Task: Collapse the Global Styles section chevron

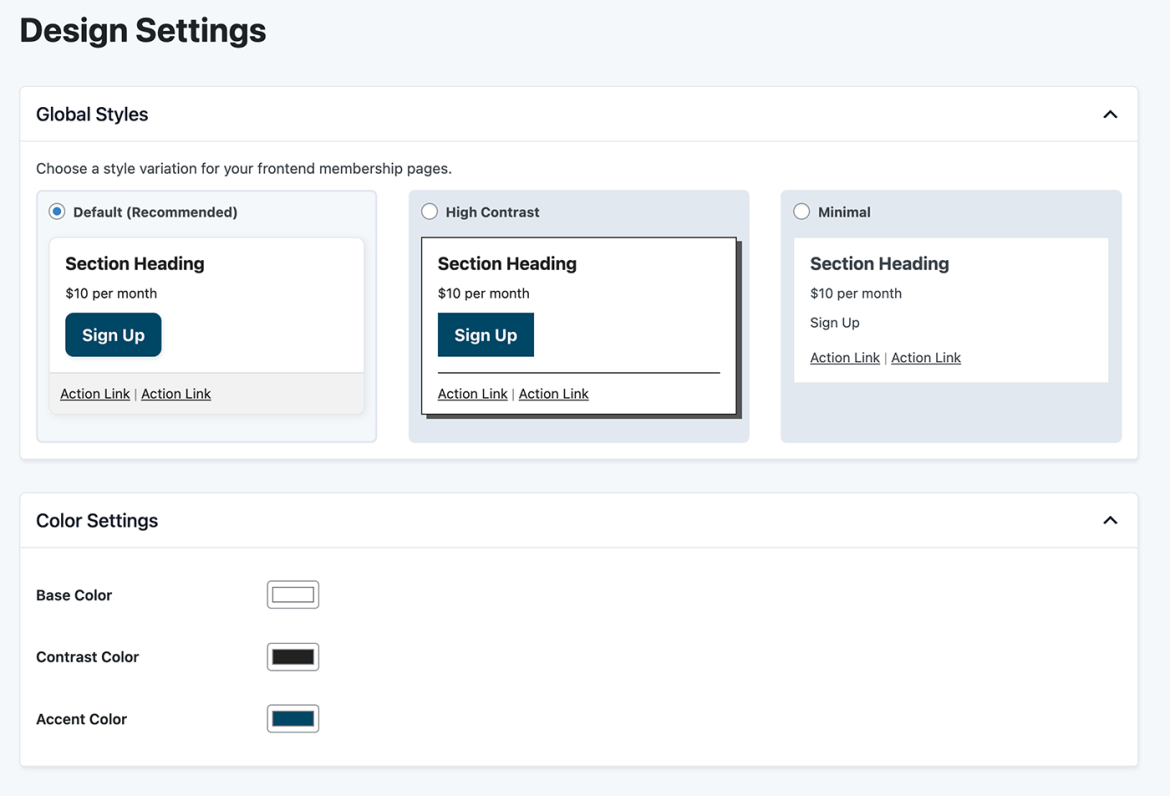Action: [1109, 114]
